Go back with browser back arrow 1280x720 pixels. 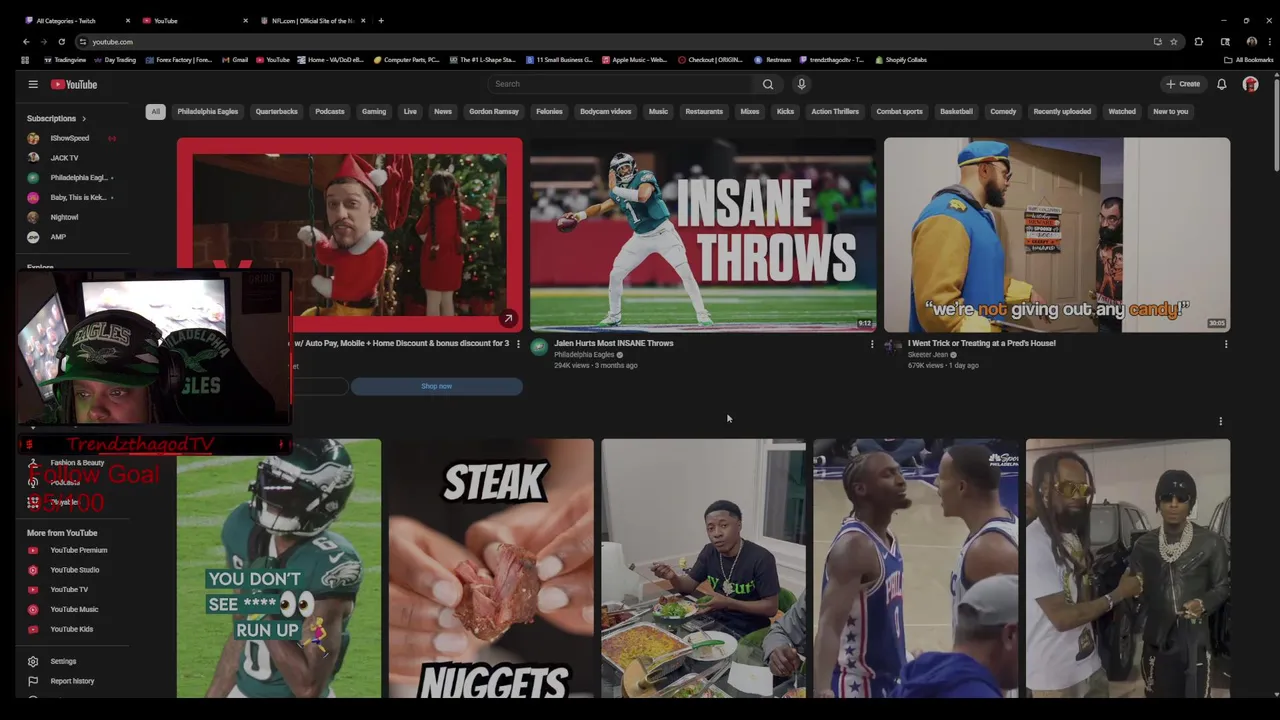point(26,42)
